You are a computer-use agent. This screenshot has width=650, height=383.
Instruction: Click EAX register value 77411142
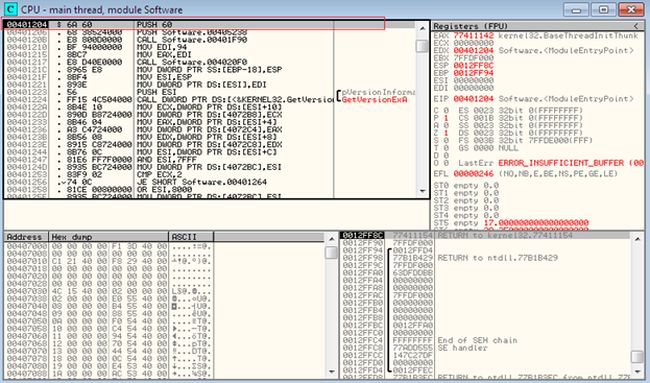[x=473, y=36]
